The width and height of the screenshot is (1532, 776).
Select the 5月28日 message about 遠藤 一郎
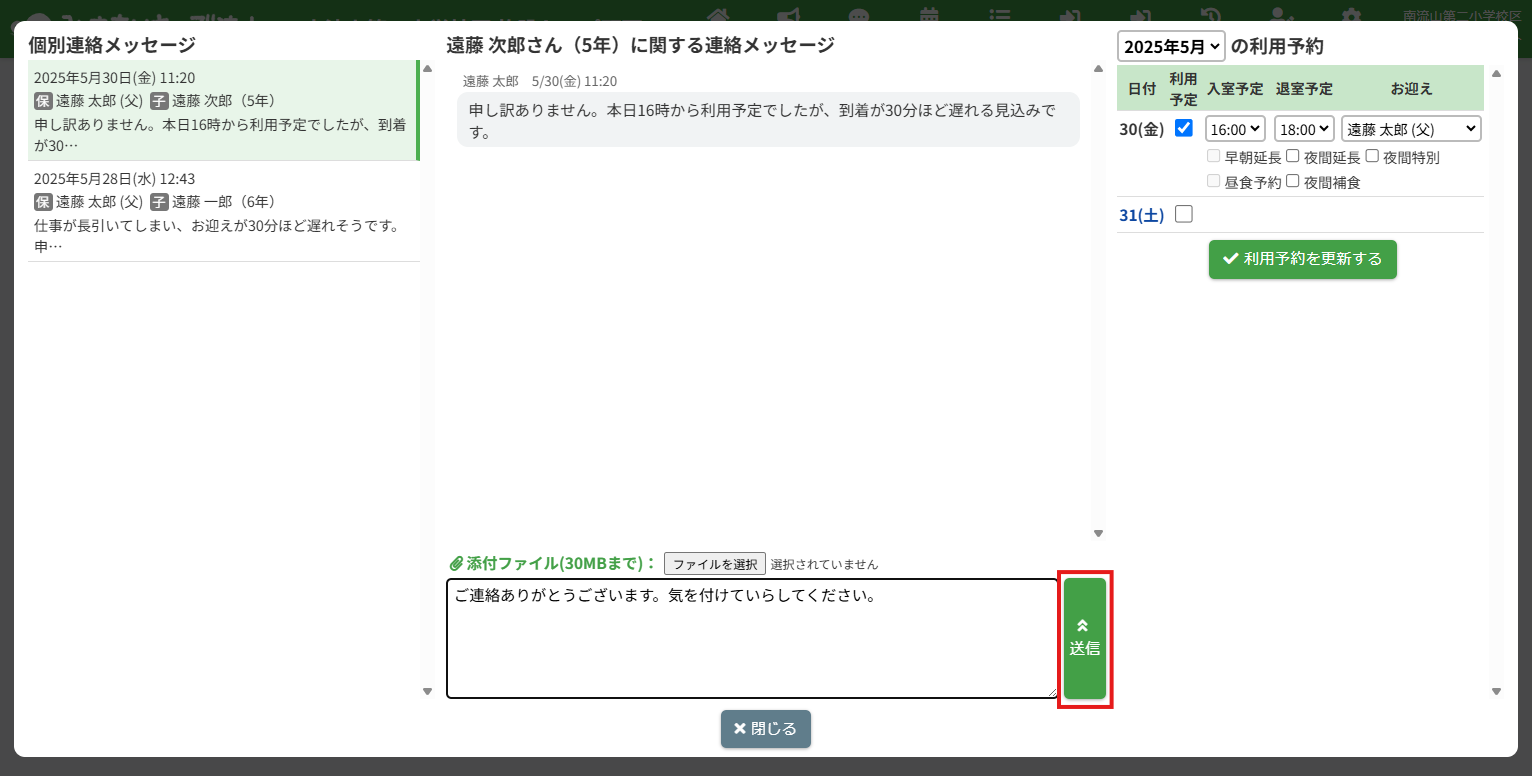(x=223, y=212)
